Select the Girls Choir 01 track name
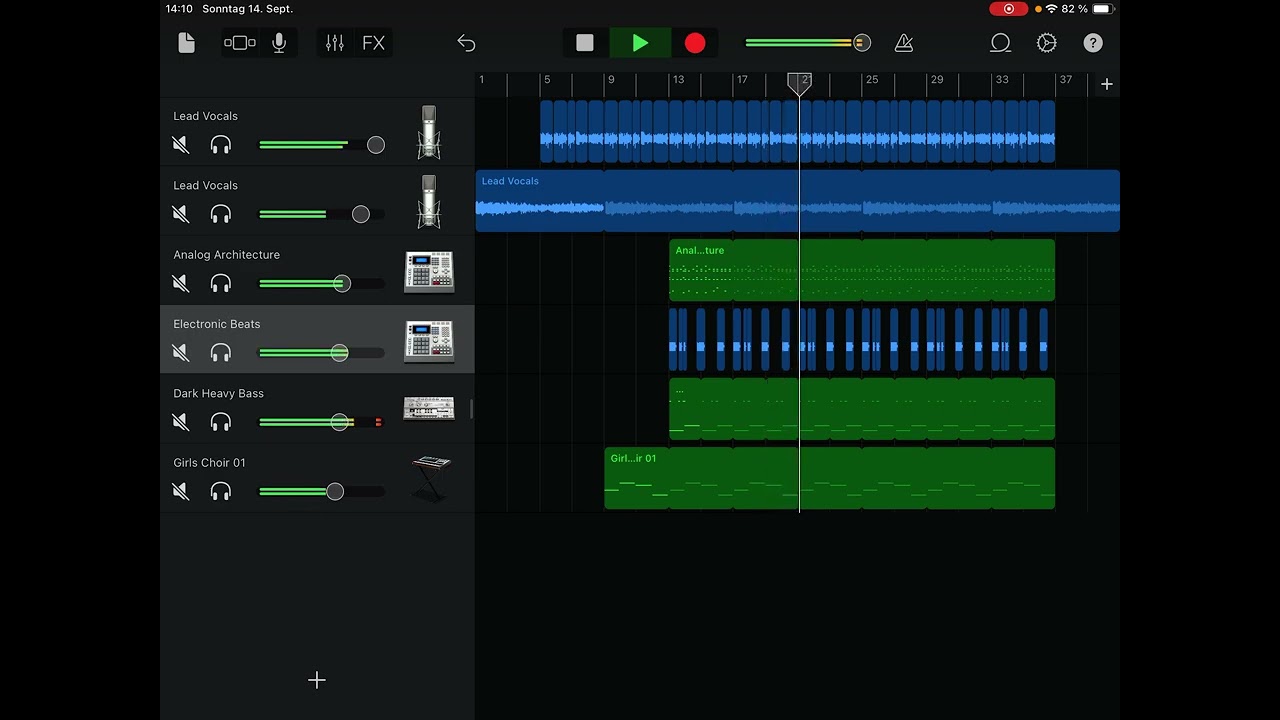 point(209,463)
